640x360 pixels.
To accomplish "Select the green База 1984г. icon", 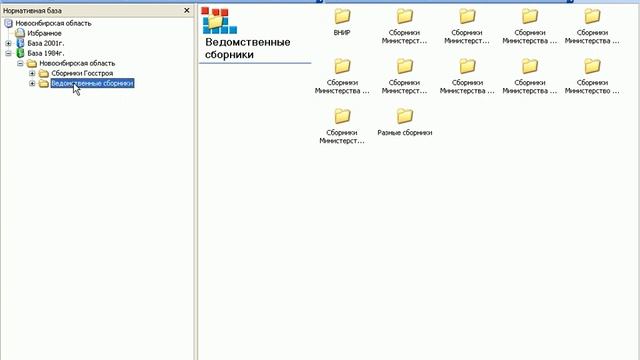I will [x=20, y=53].
